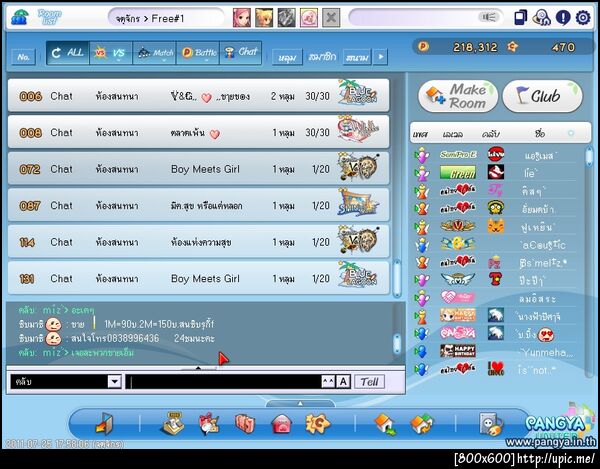Viewport: 600px width, 469px height.
Task: Open the settings gear icon
Action: coord(583,18)
